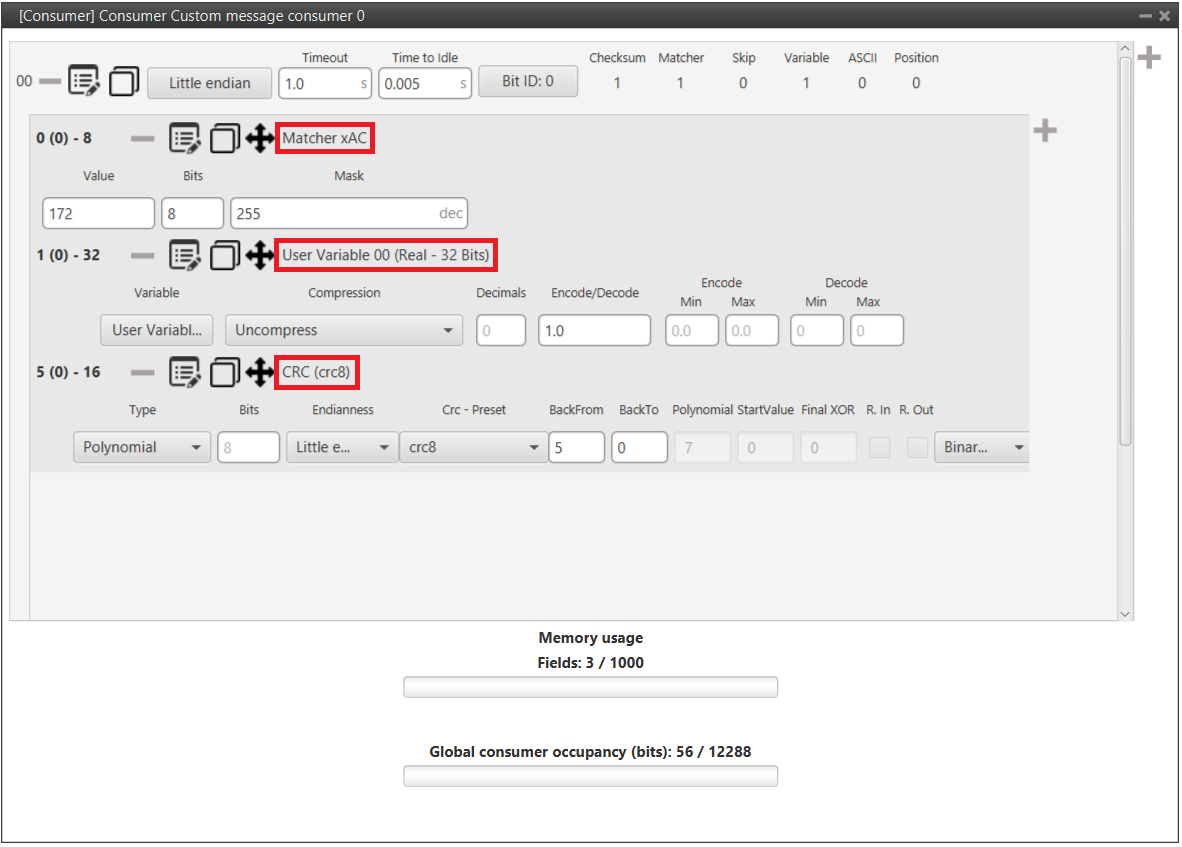Add a new message with the top-right plus icon

pyautogui.click(x=1149, y=58)
